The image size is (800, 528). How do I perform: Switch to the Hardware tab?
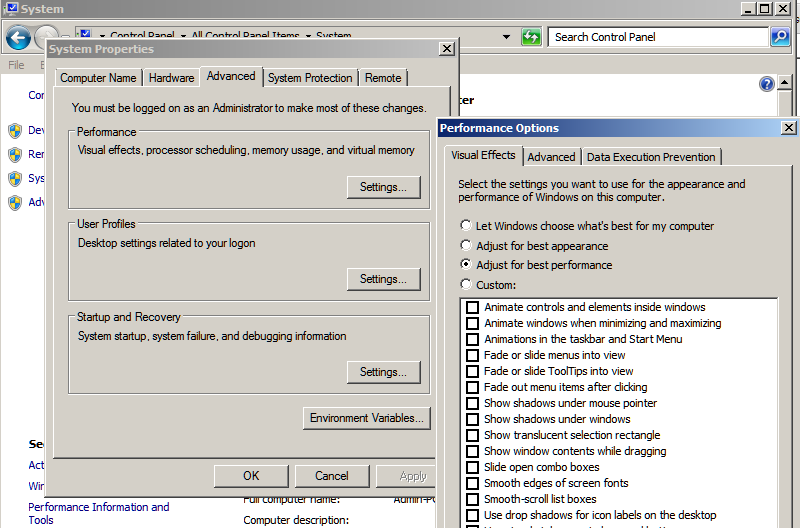(x=171, y=78)
